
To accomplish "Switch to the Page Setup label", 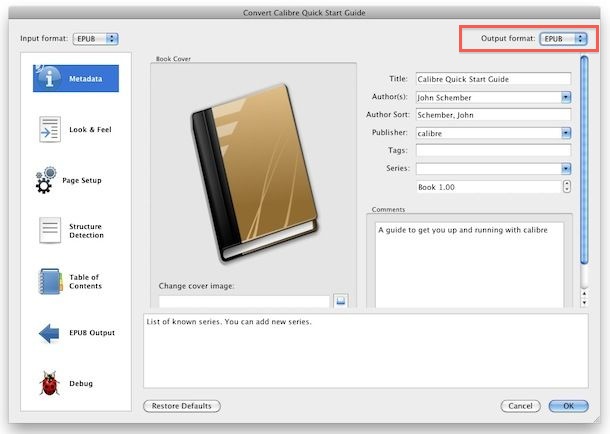I will 82,180.
